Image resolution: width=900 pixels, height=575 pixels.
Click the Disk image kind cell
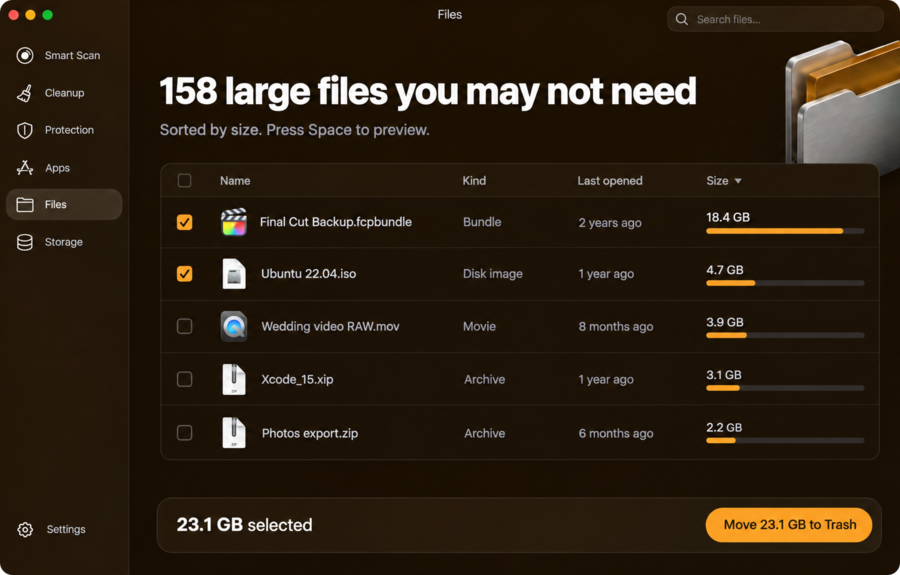(492, 274)
